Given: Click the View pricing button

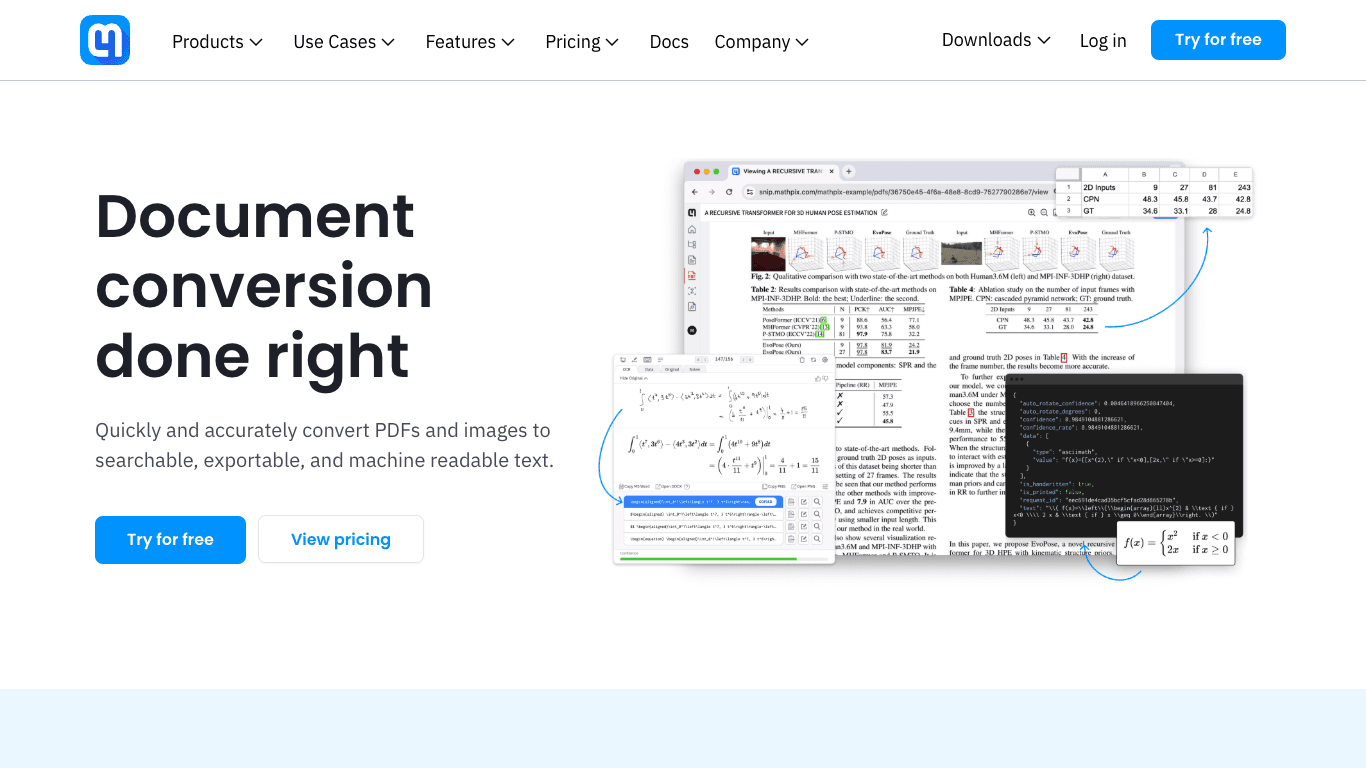Looking at the screenshot, I should (x=341, y=540).
